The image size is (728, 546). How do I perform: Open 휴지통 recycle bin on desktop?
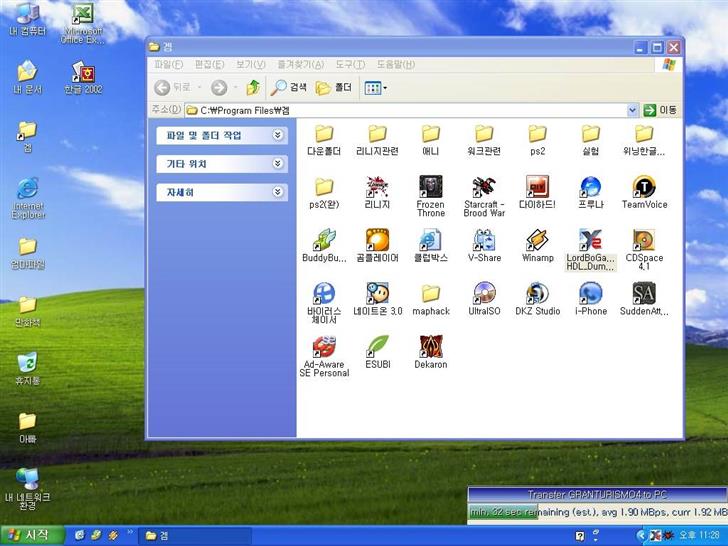pos(28,369)
